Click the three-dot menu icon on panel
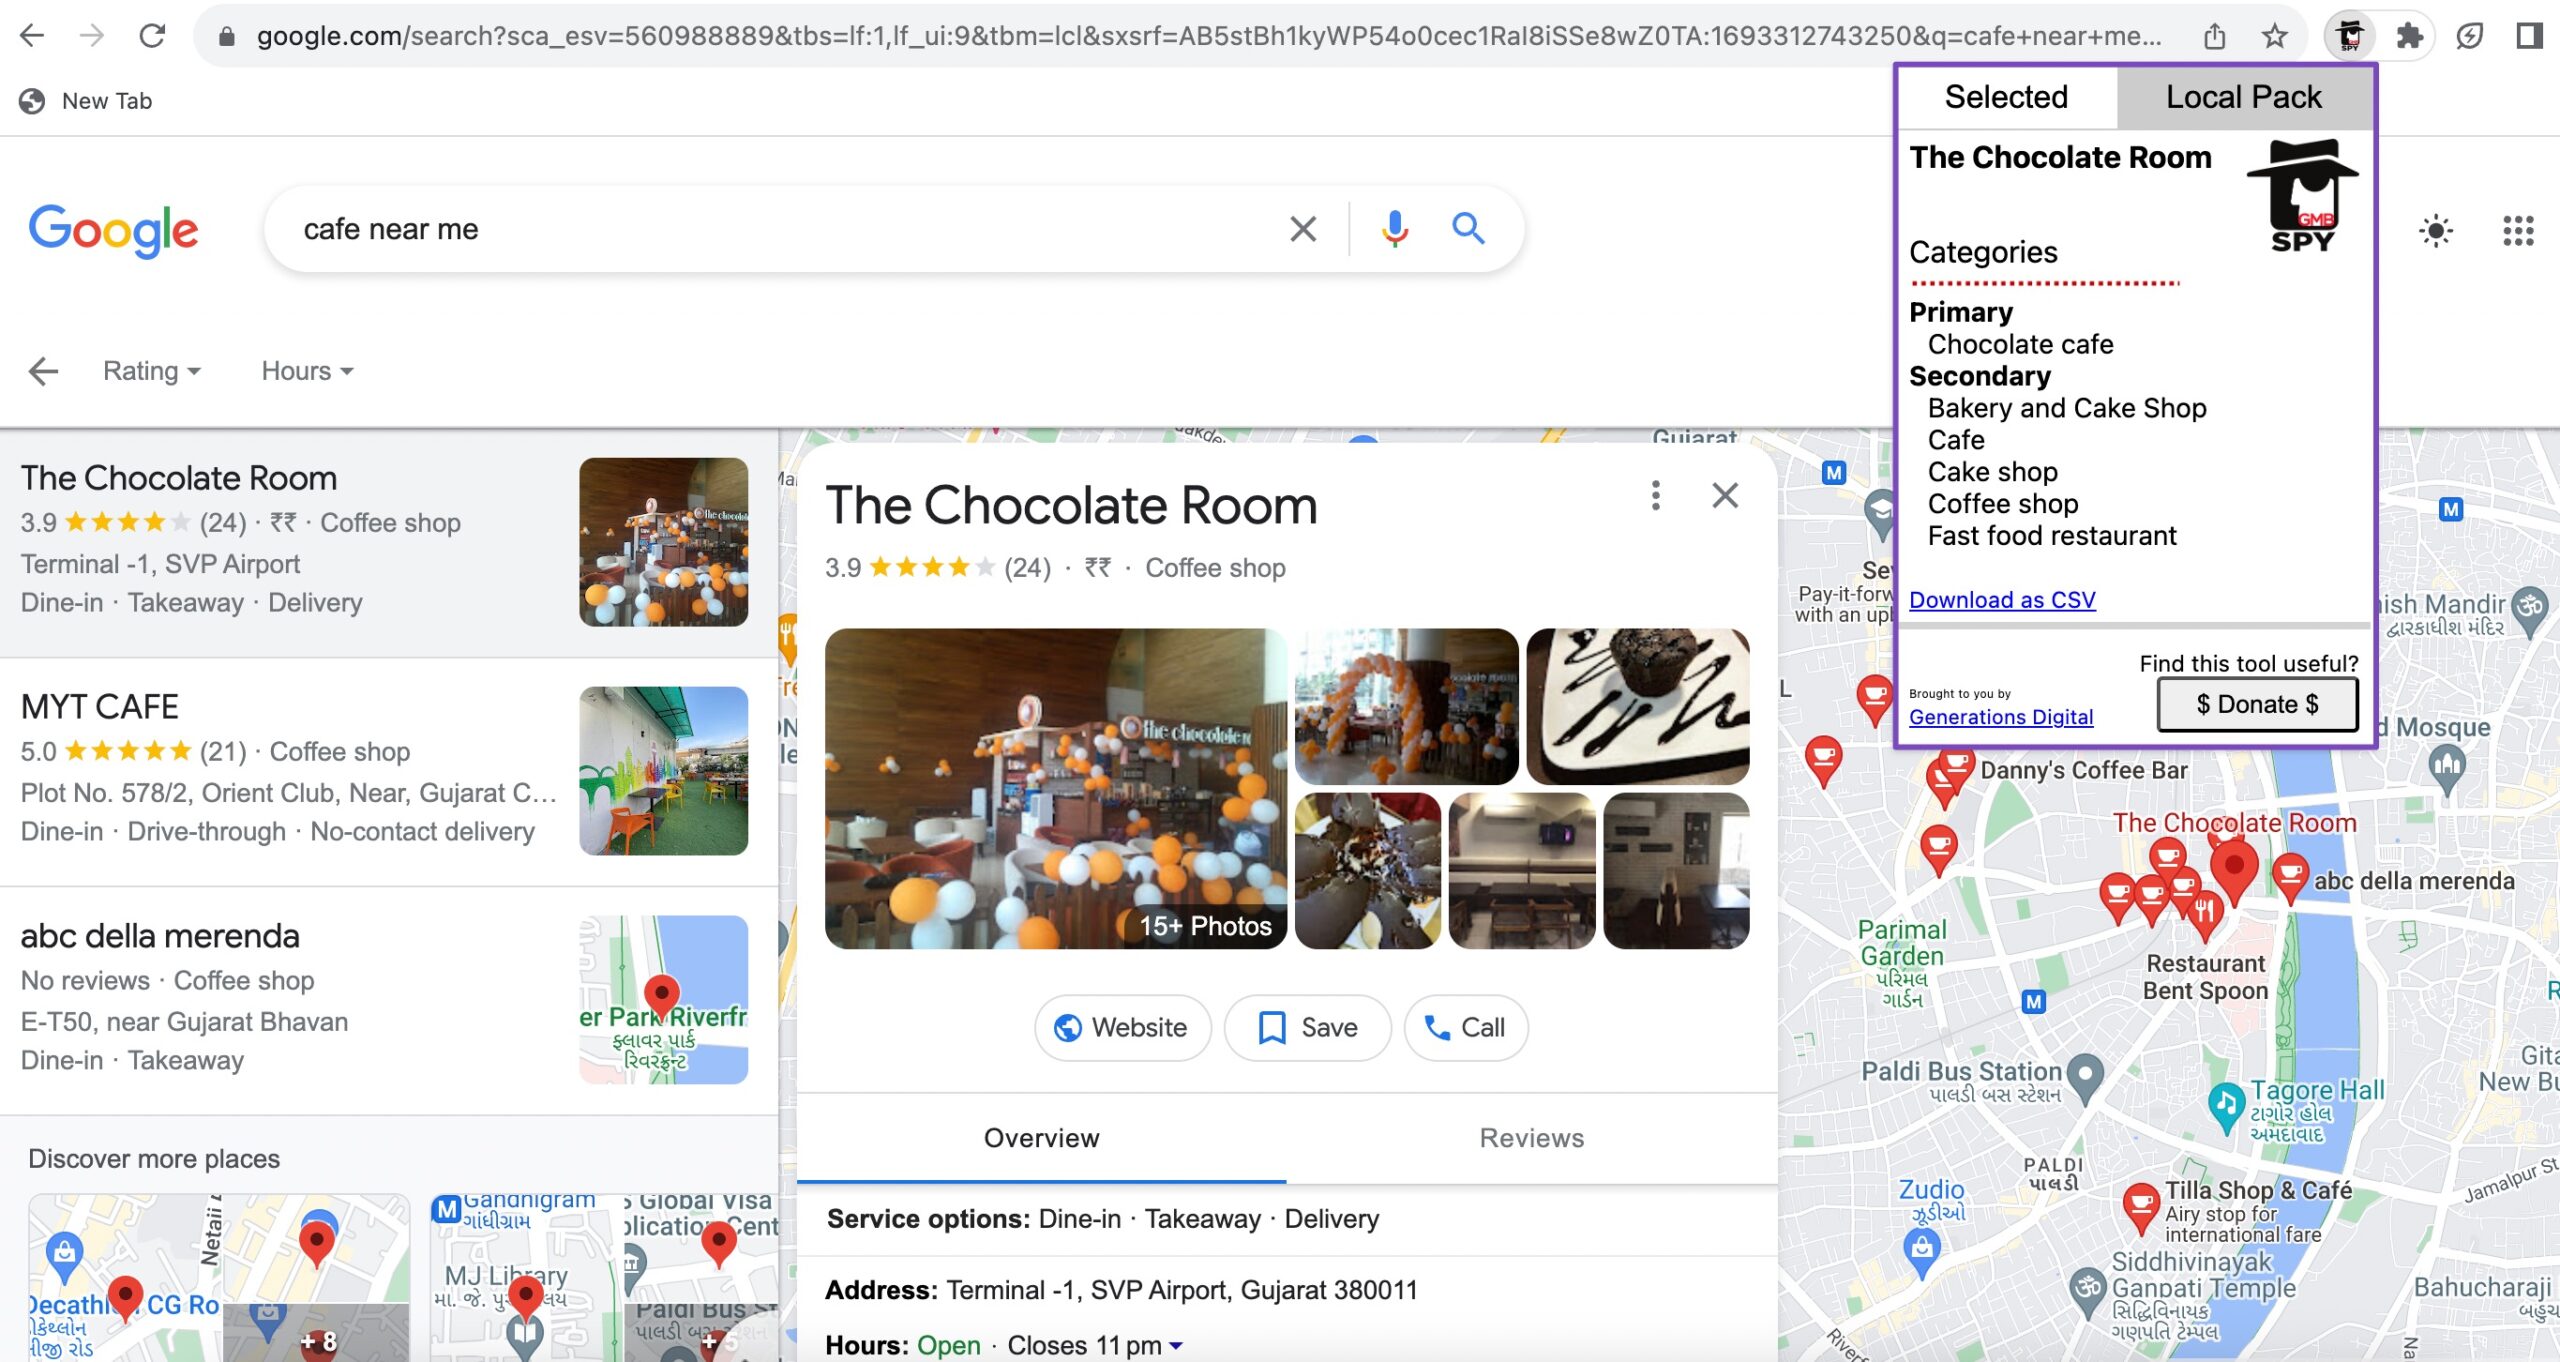This screenshot has height=1362, width=2560. click(x=1656, y=495)
